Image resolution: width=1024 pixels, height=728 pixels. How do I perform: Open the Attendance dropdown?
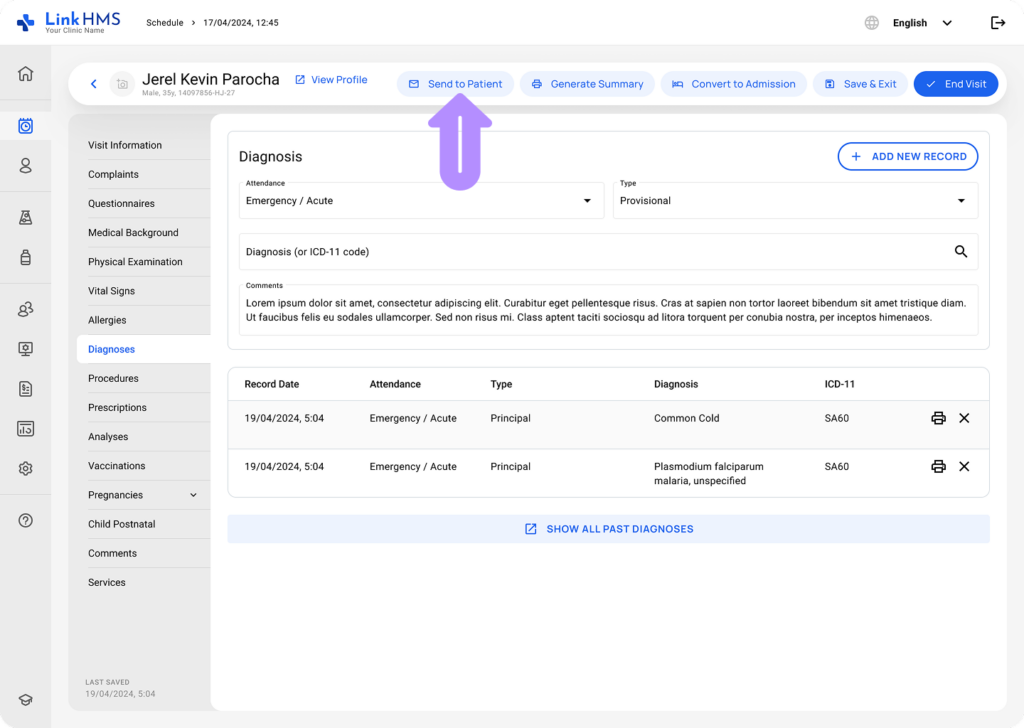coord(421,200)
